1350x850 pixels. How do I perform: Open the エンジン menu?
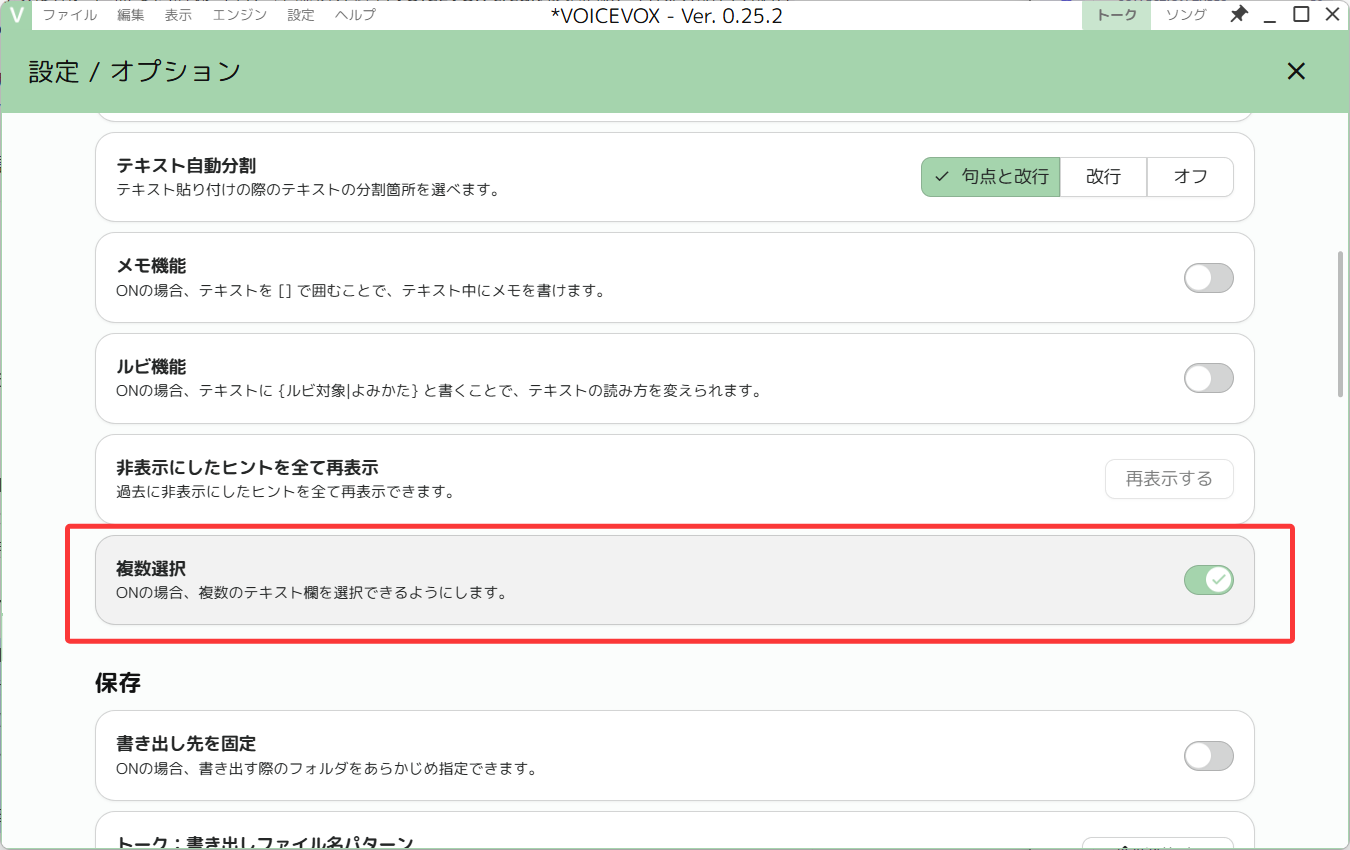coord(239,15)
